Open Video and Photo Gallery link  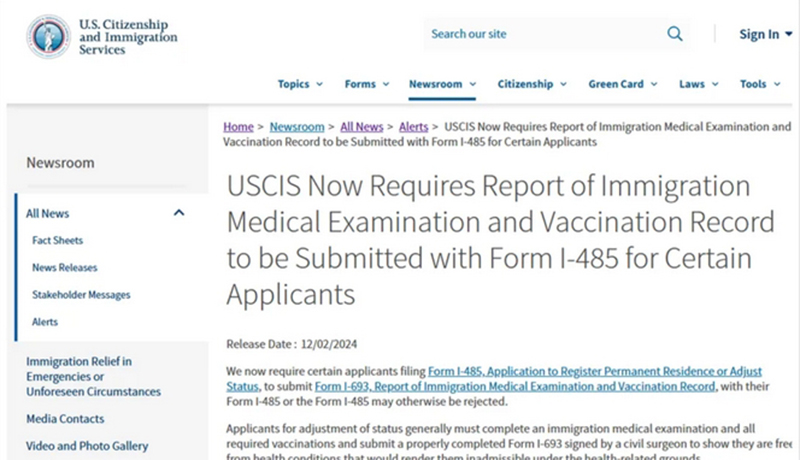tap(87, 446)
